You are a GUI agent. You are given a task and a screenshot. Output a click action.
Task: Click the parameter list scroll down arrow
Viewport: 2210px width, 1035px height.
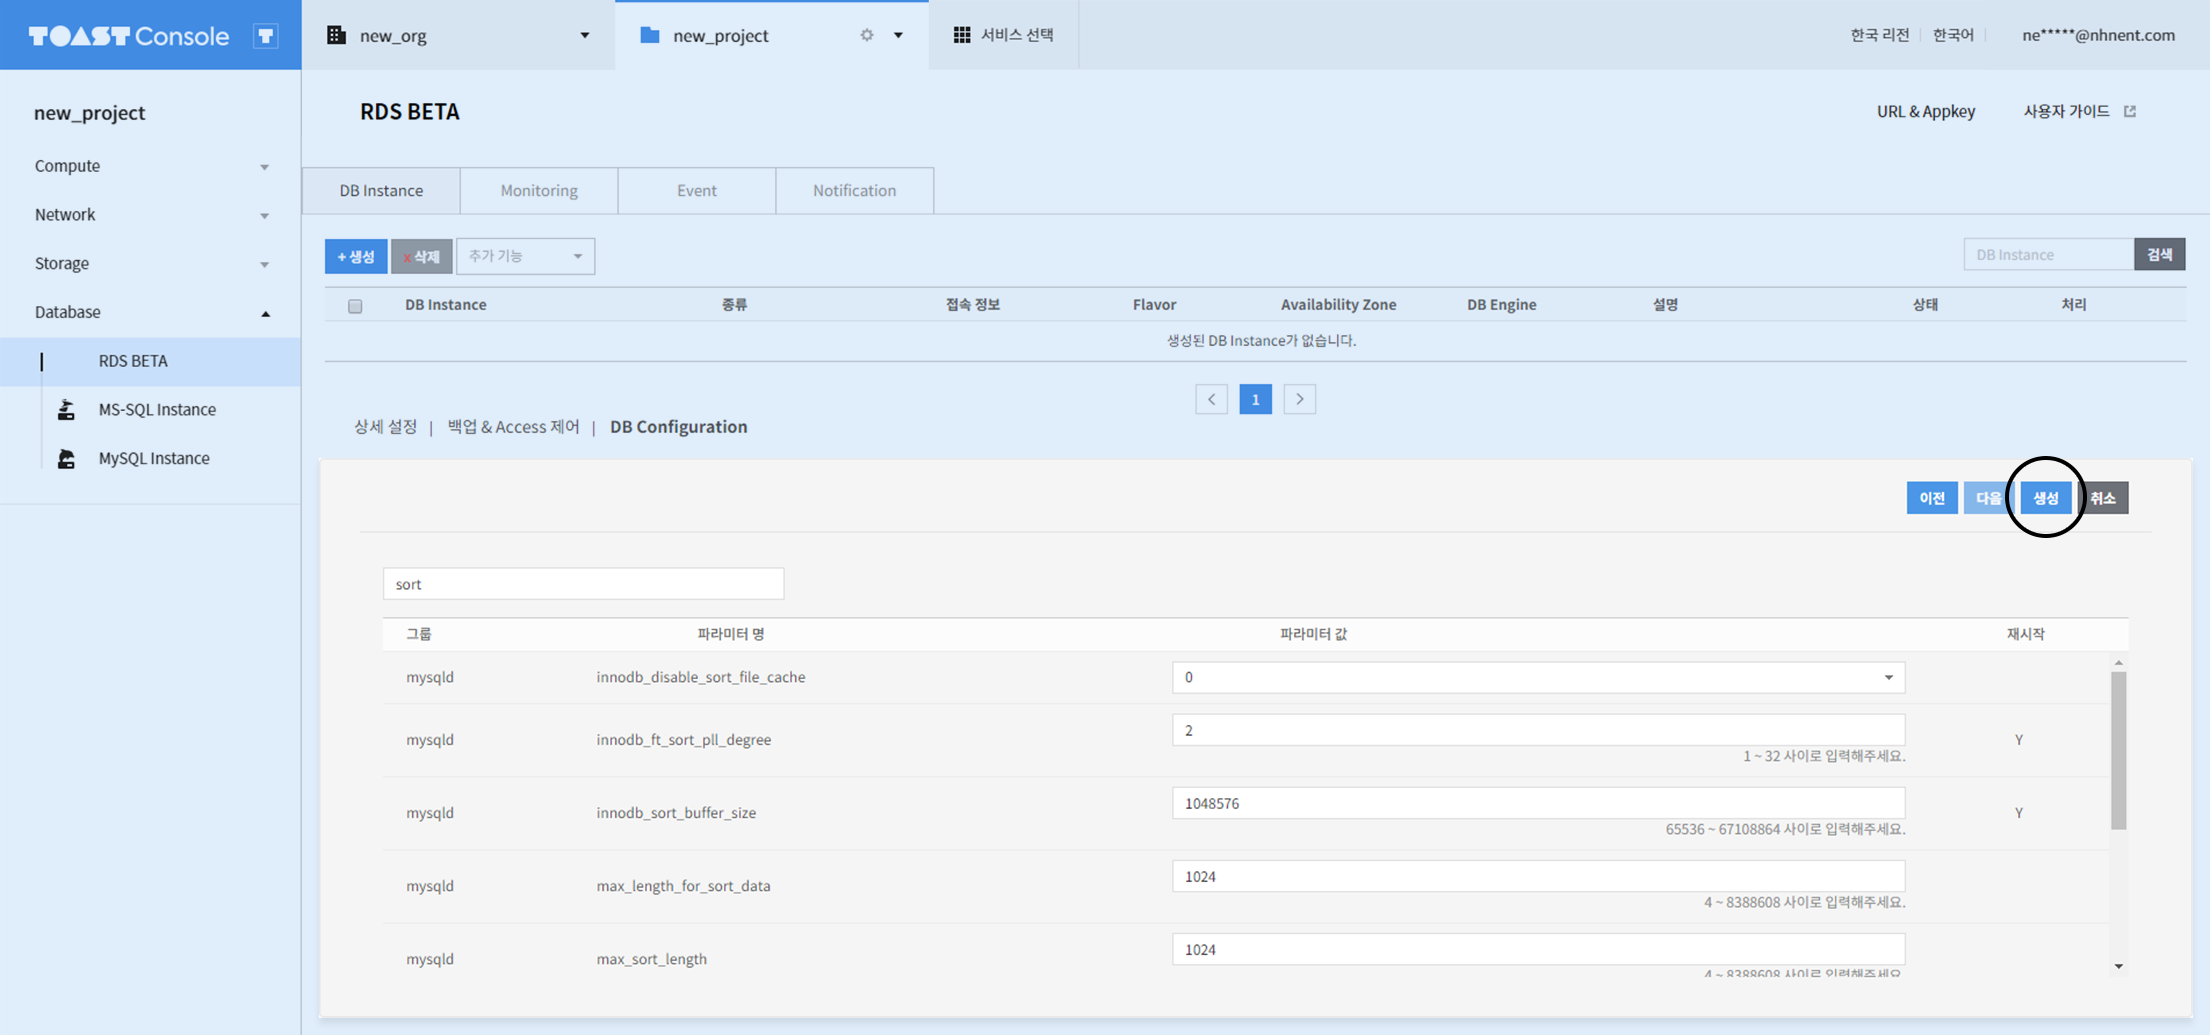[2118, 966]
